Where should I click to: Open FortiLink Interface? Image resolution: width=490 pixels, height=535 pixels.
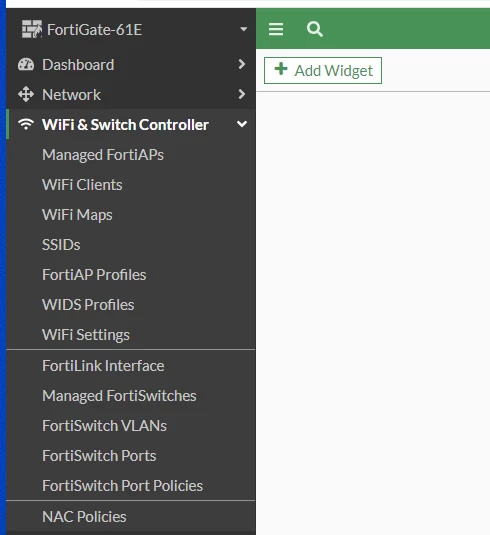[103, 366]
